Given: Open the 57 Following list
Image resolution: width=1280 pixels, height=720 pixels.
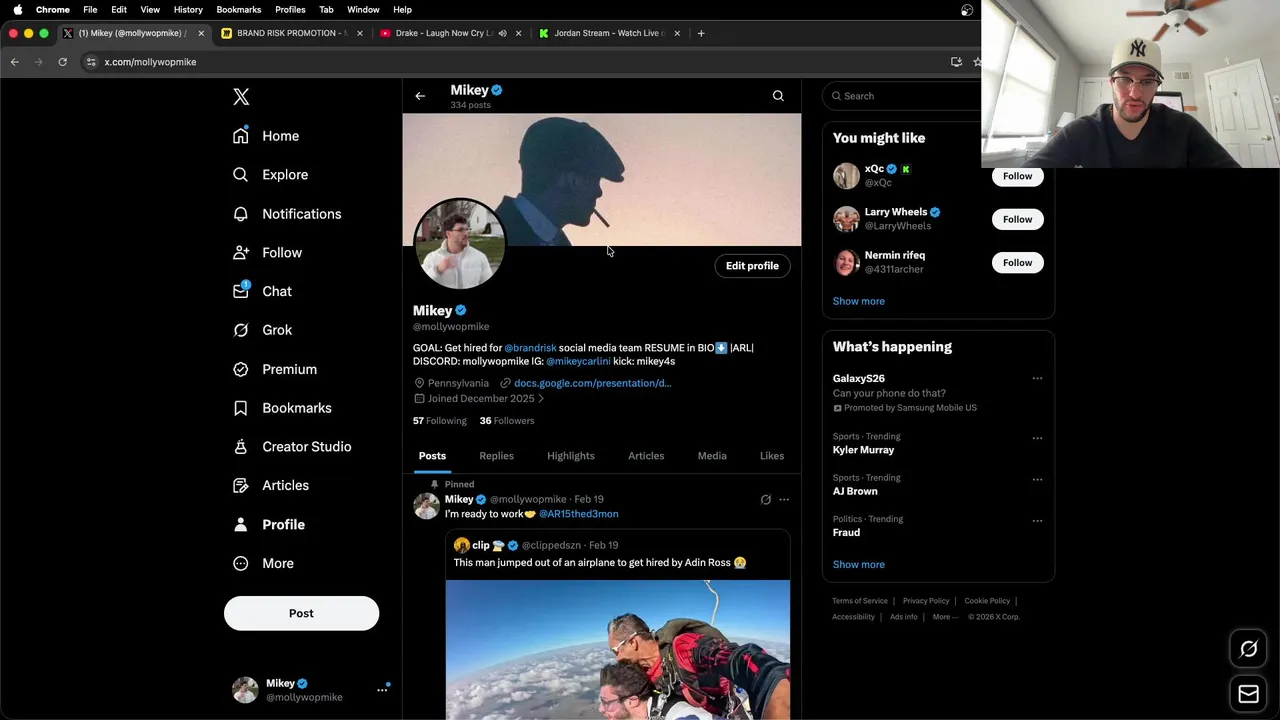Looking at the screenshot, I should coord(440,421).
